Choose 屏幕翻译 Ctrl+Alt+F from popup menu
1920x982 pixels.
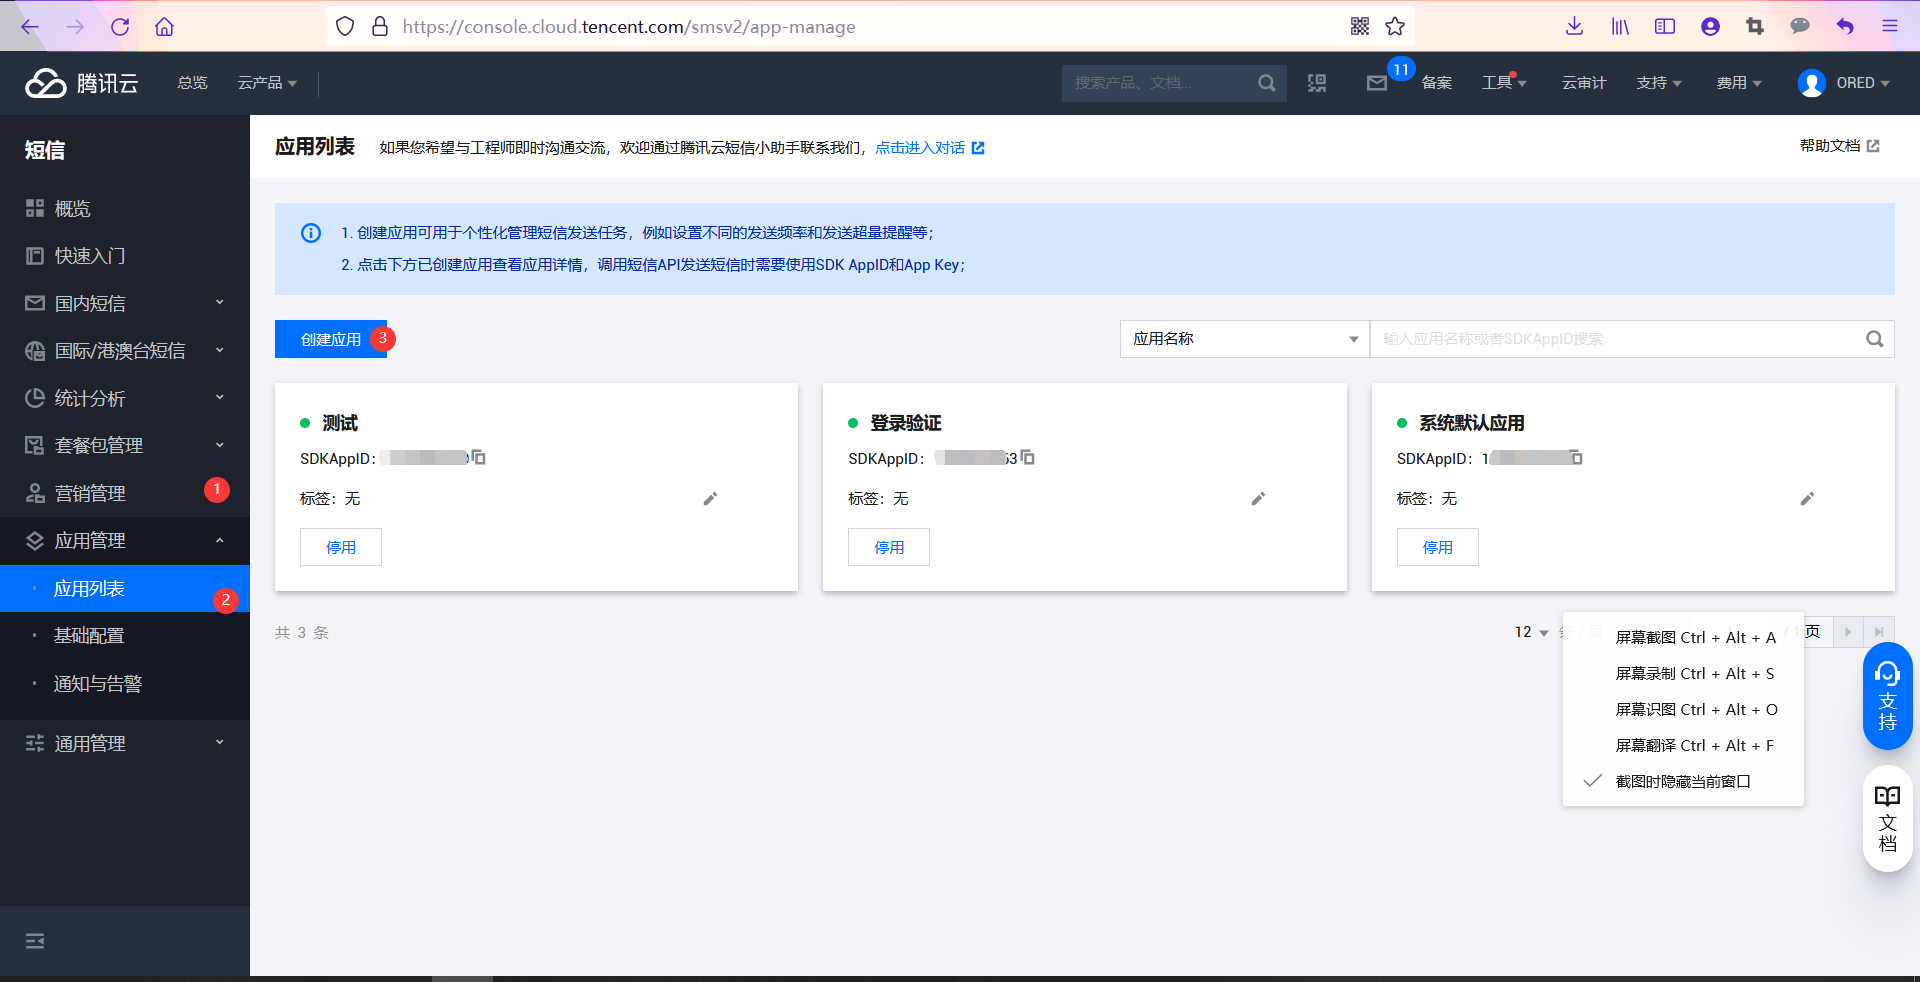(x=1683, y=746)
